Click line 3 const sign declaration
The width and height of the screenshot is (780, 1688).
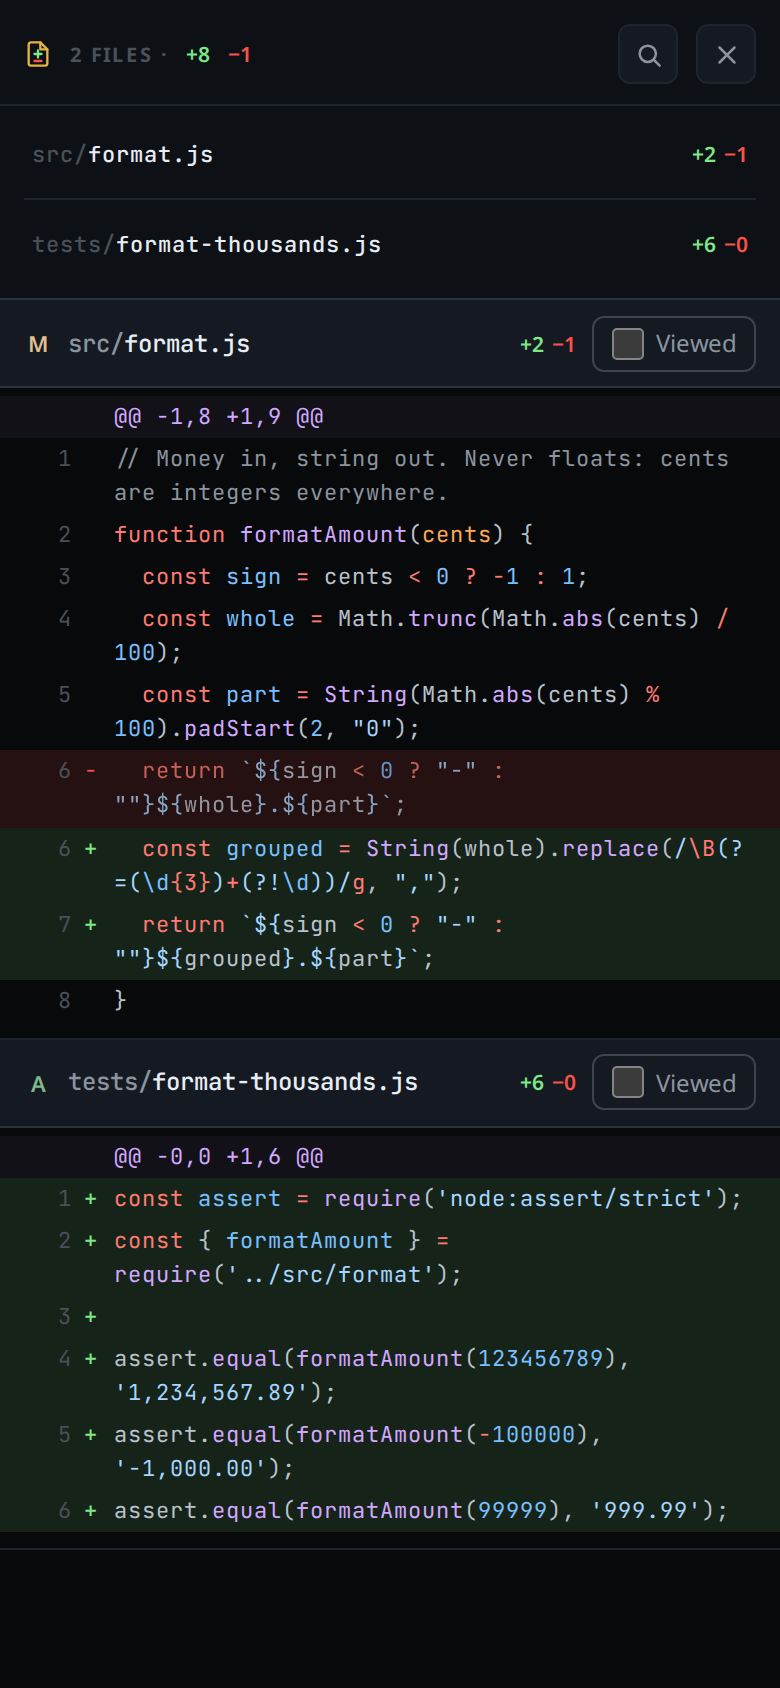390,576
